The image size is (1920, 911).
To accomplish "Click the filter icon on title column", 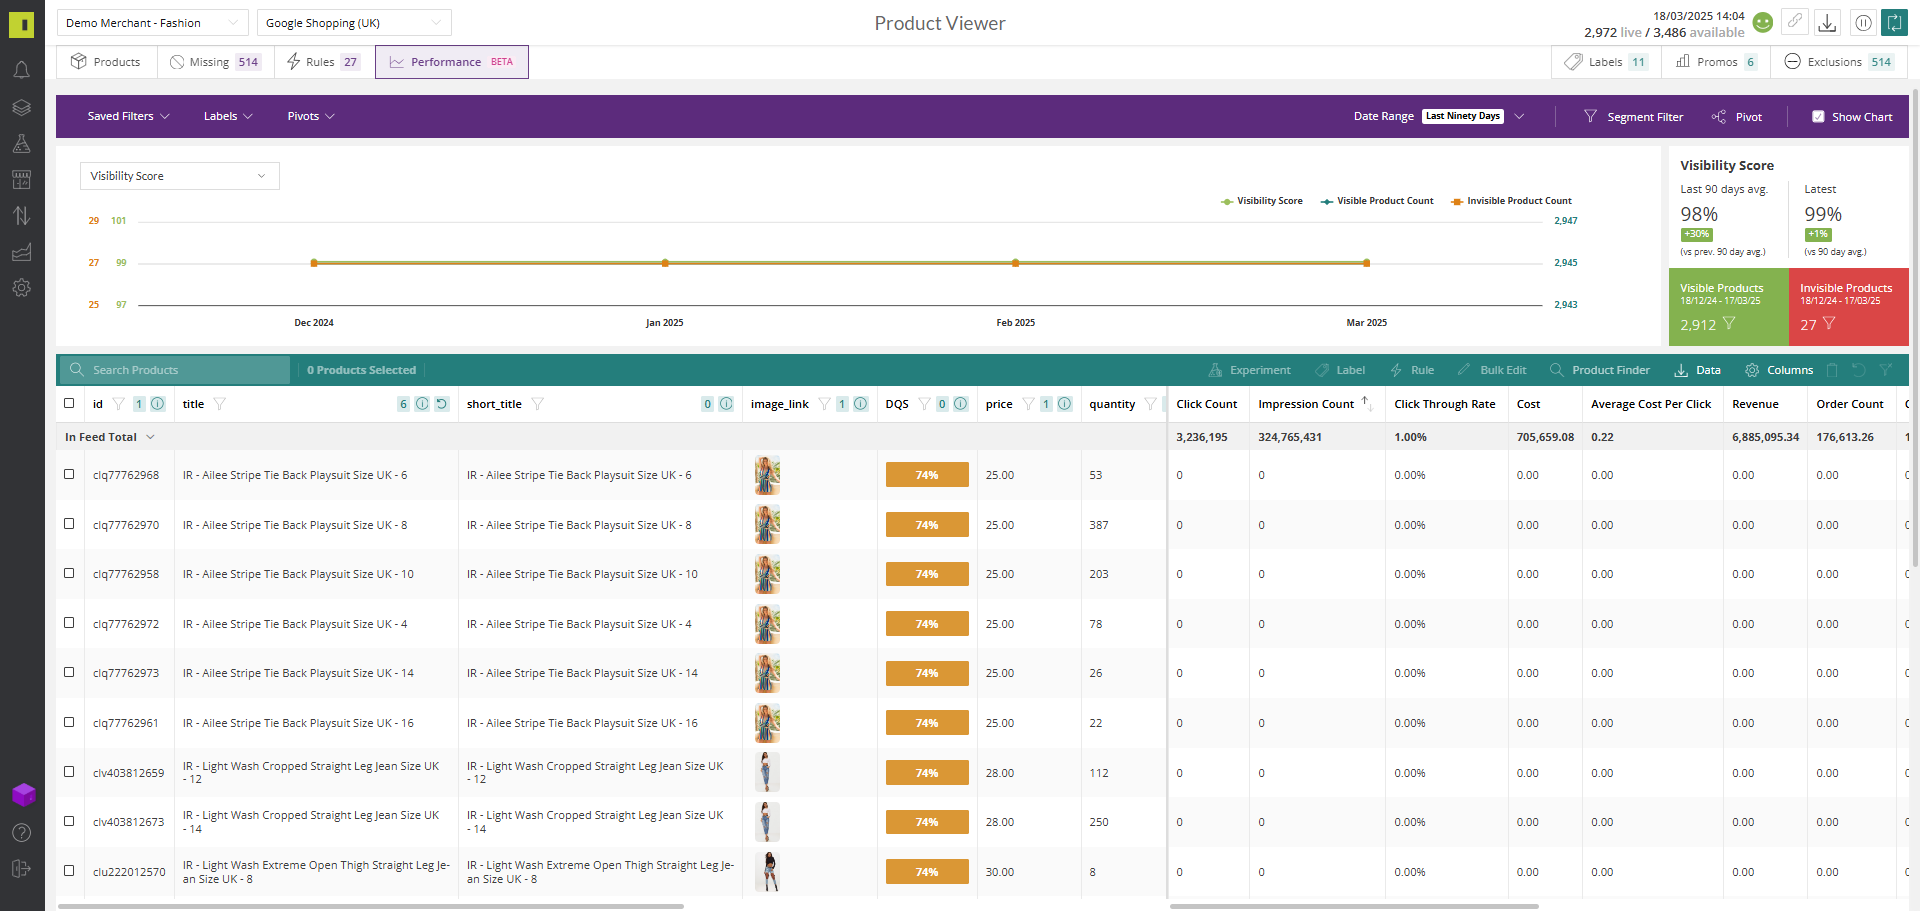I will click(220, 404).
